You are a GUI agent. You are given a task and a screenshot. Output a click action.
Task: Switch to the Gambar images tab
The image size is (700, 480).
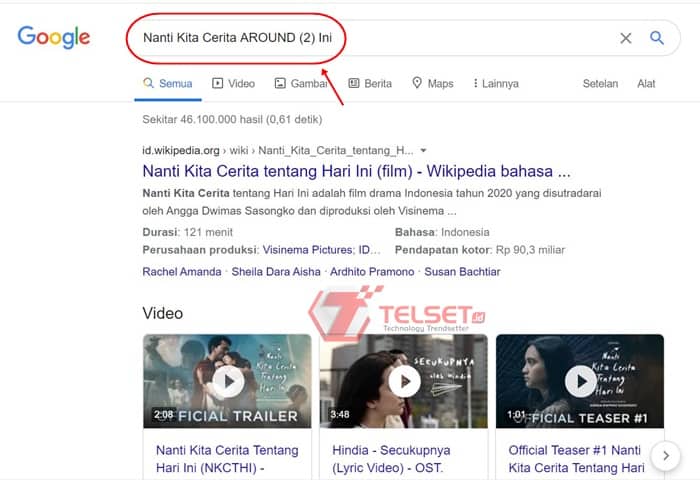click(302, 84)
